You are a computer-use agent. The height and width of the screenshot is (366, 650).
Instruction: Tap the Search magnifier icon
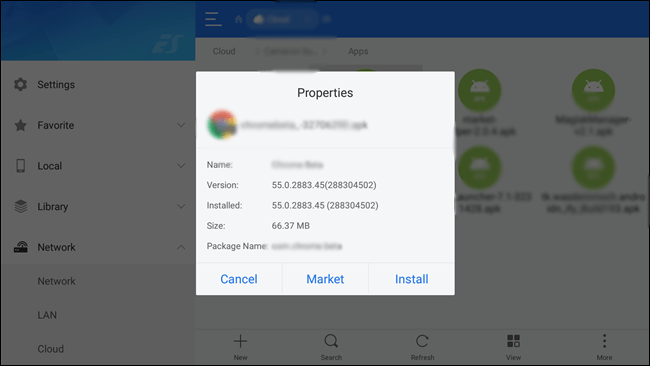tap(331, 342)
